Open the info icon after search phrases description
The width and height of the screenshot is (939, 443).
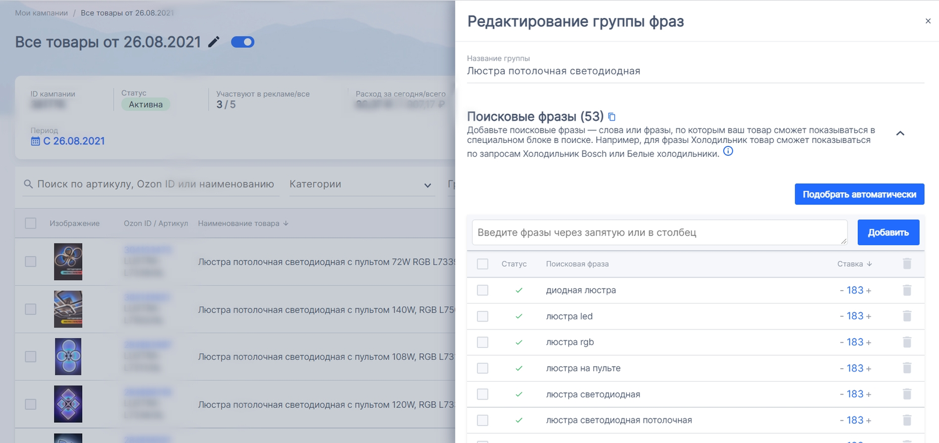tap(728, 152)
